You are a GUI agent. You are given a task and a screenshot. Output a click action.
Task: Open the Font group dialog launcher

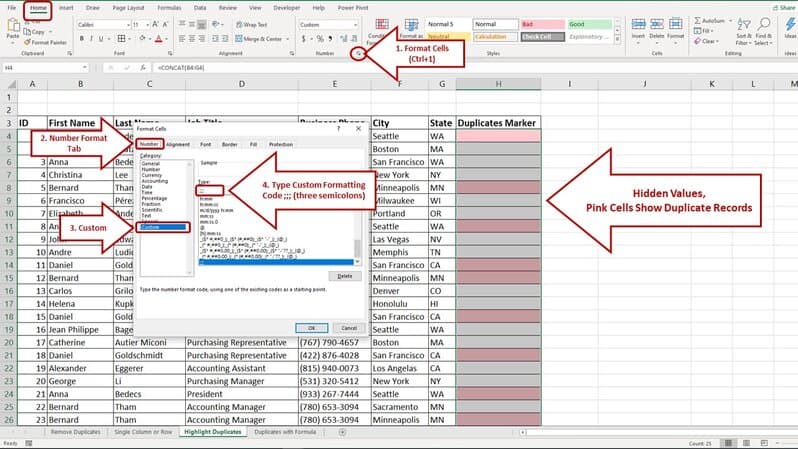170,53
